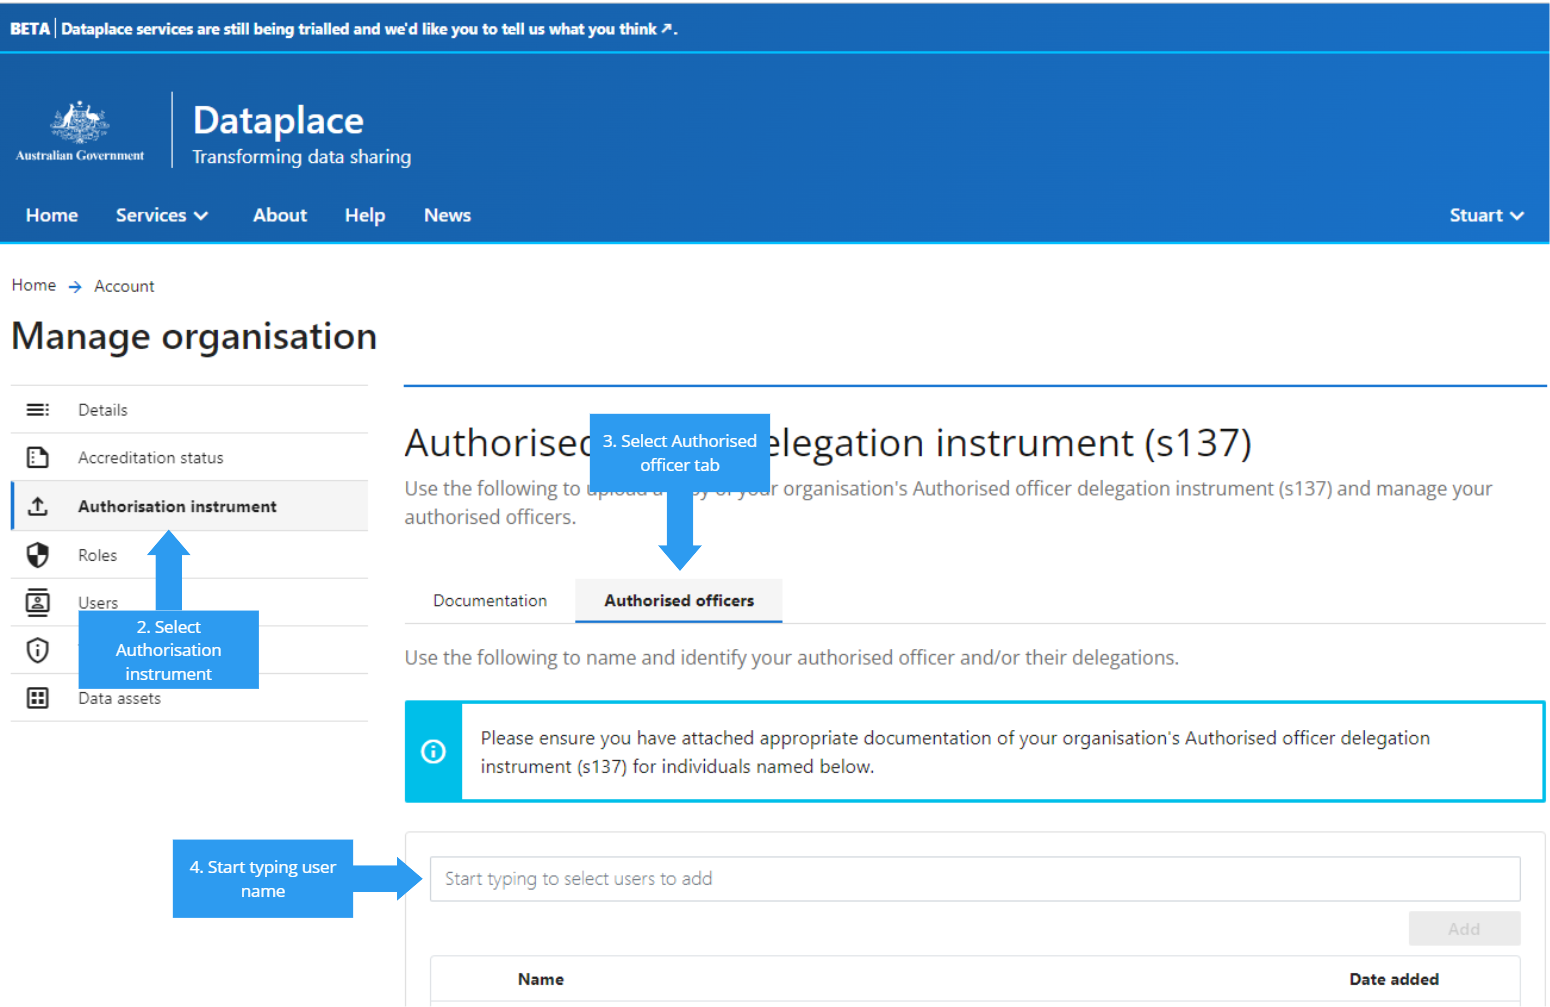
Task: Click the shield info icon below Users
Action: [38, 650]
